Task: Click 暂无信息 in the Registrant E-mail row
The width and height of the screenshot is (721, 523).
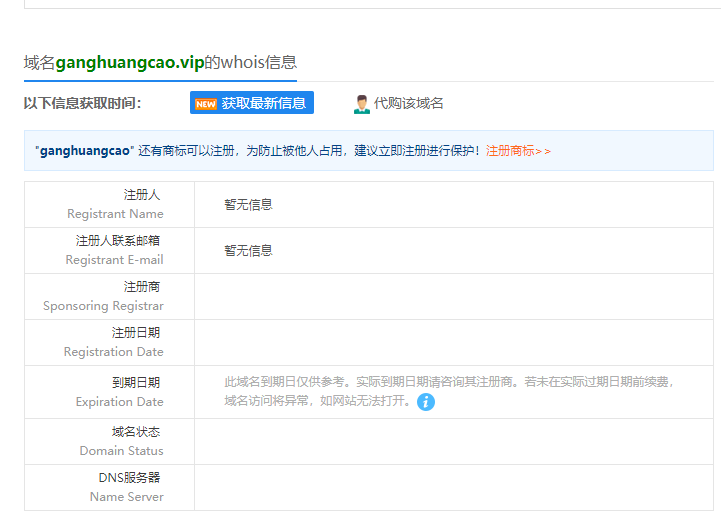Action: coord(248,251)
